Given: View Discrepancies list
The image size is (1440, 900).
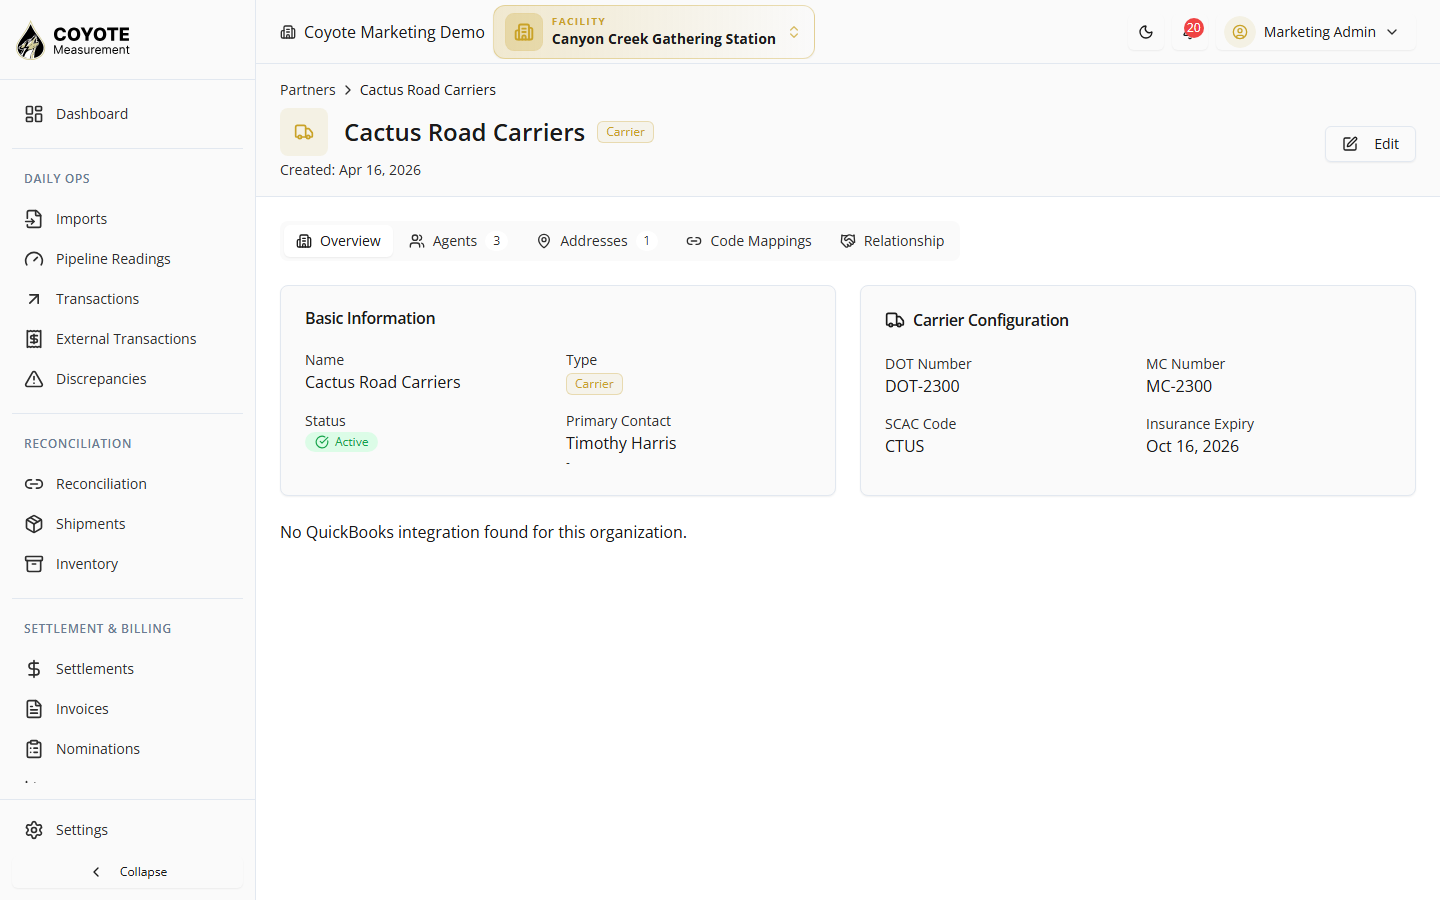Looking at the screenshot, I should point(127,379).
